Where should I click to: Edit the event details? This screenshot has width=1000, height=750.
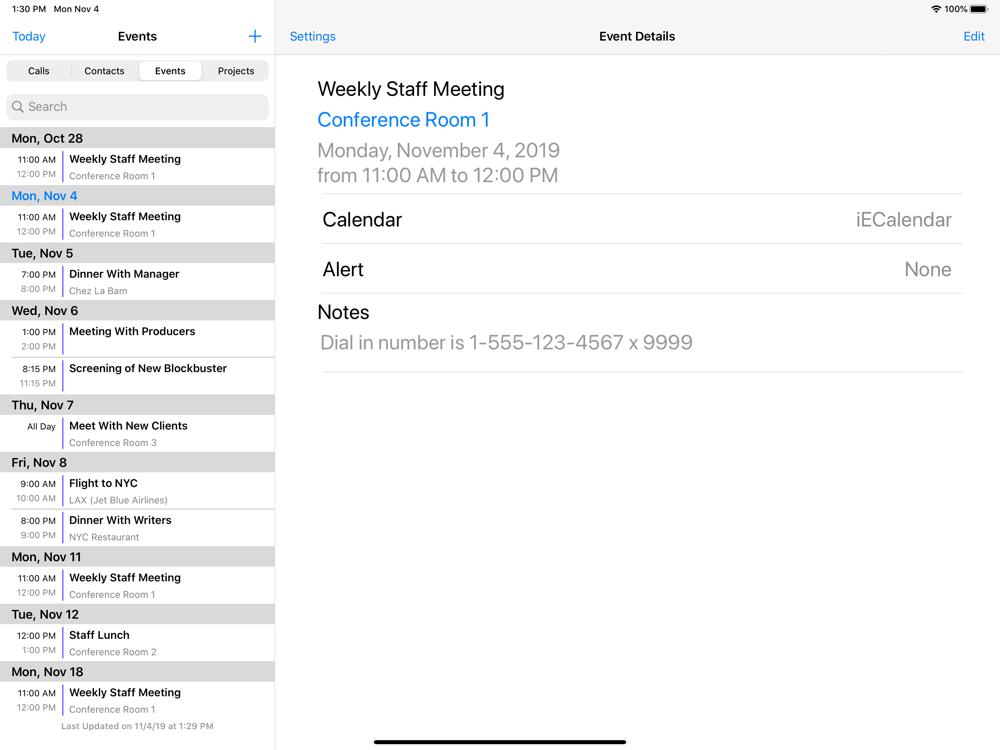[x=973, y=37]
